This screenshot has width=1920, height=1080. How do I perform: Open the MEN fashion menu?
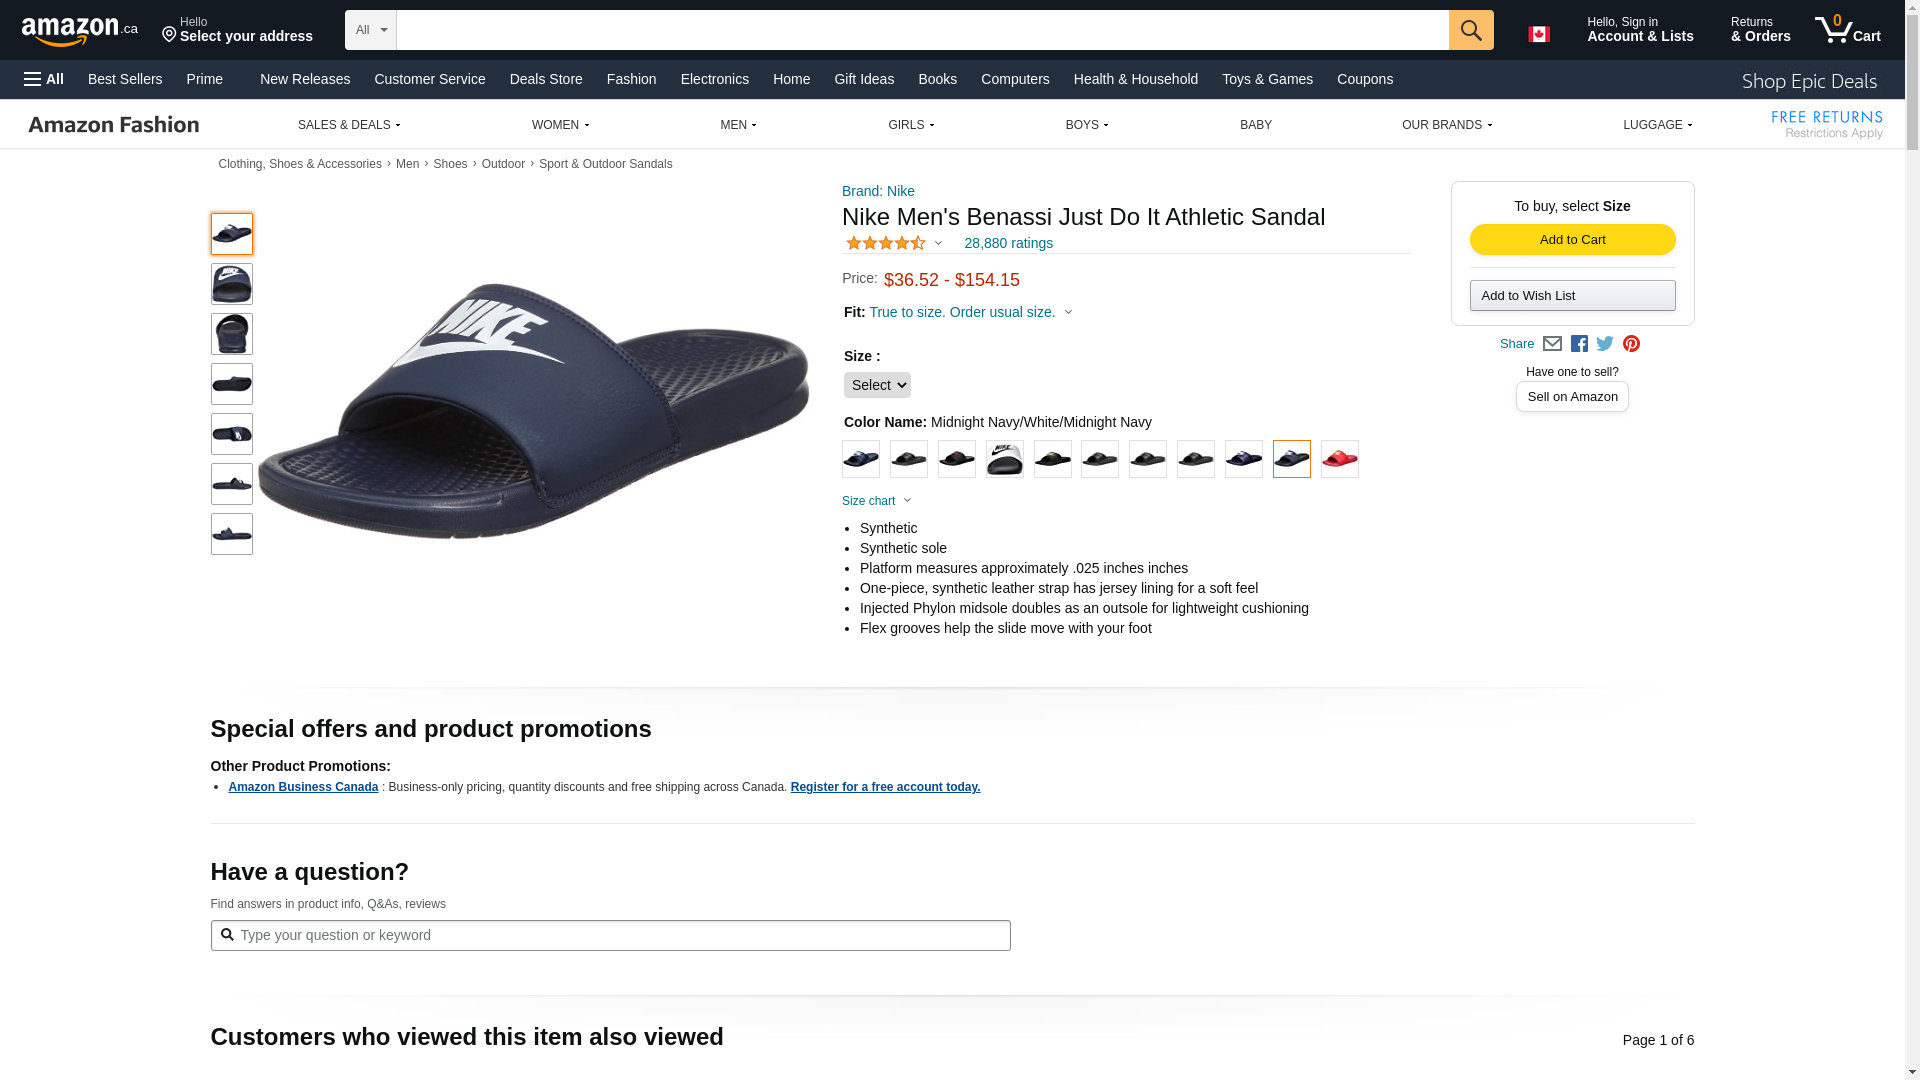pyautogui.click(x=738, y=125)
